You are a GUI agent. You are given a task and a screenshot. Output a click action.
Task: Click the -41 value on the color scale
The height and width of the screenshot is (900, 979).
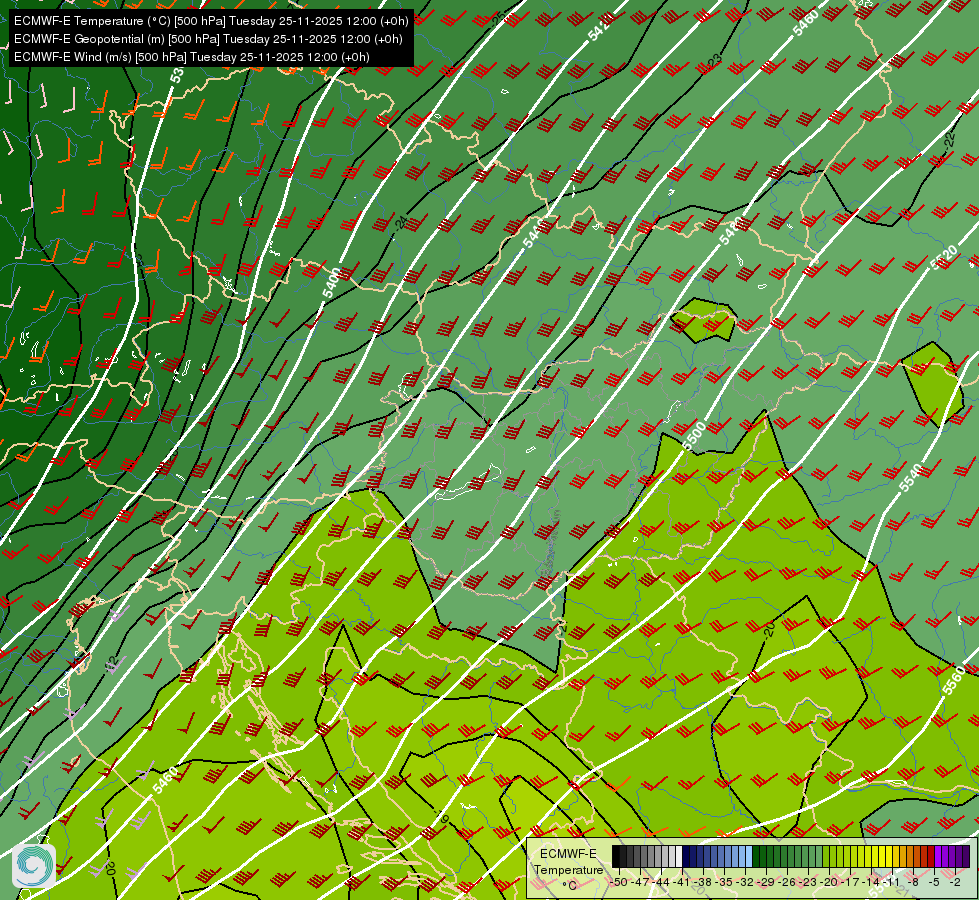coord(681,882)
